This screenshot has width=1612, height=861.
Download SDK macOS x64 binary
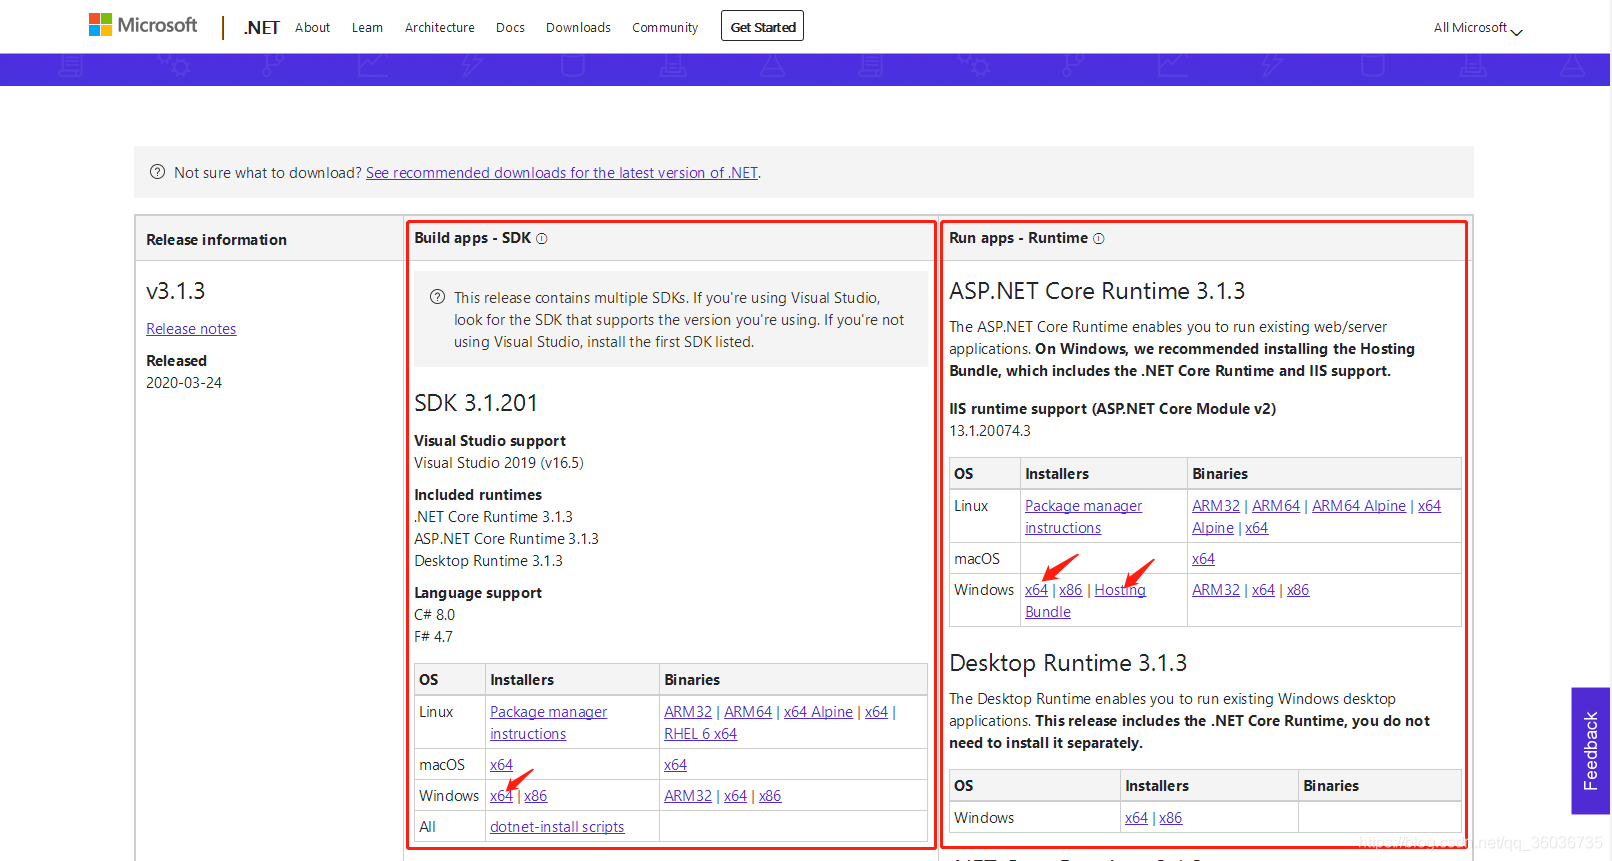[675, 765]
